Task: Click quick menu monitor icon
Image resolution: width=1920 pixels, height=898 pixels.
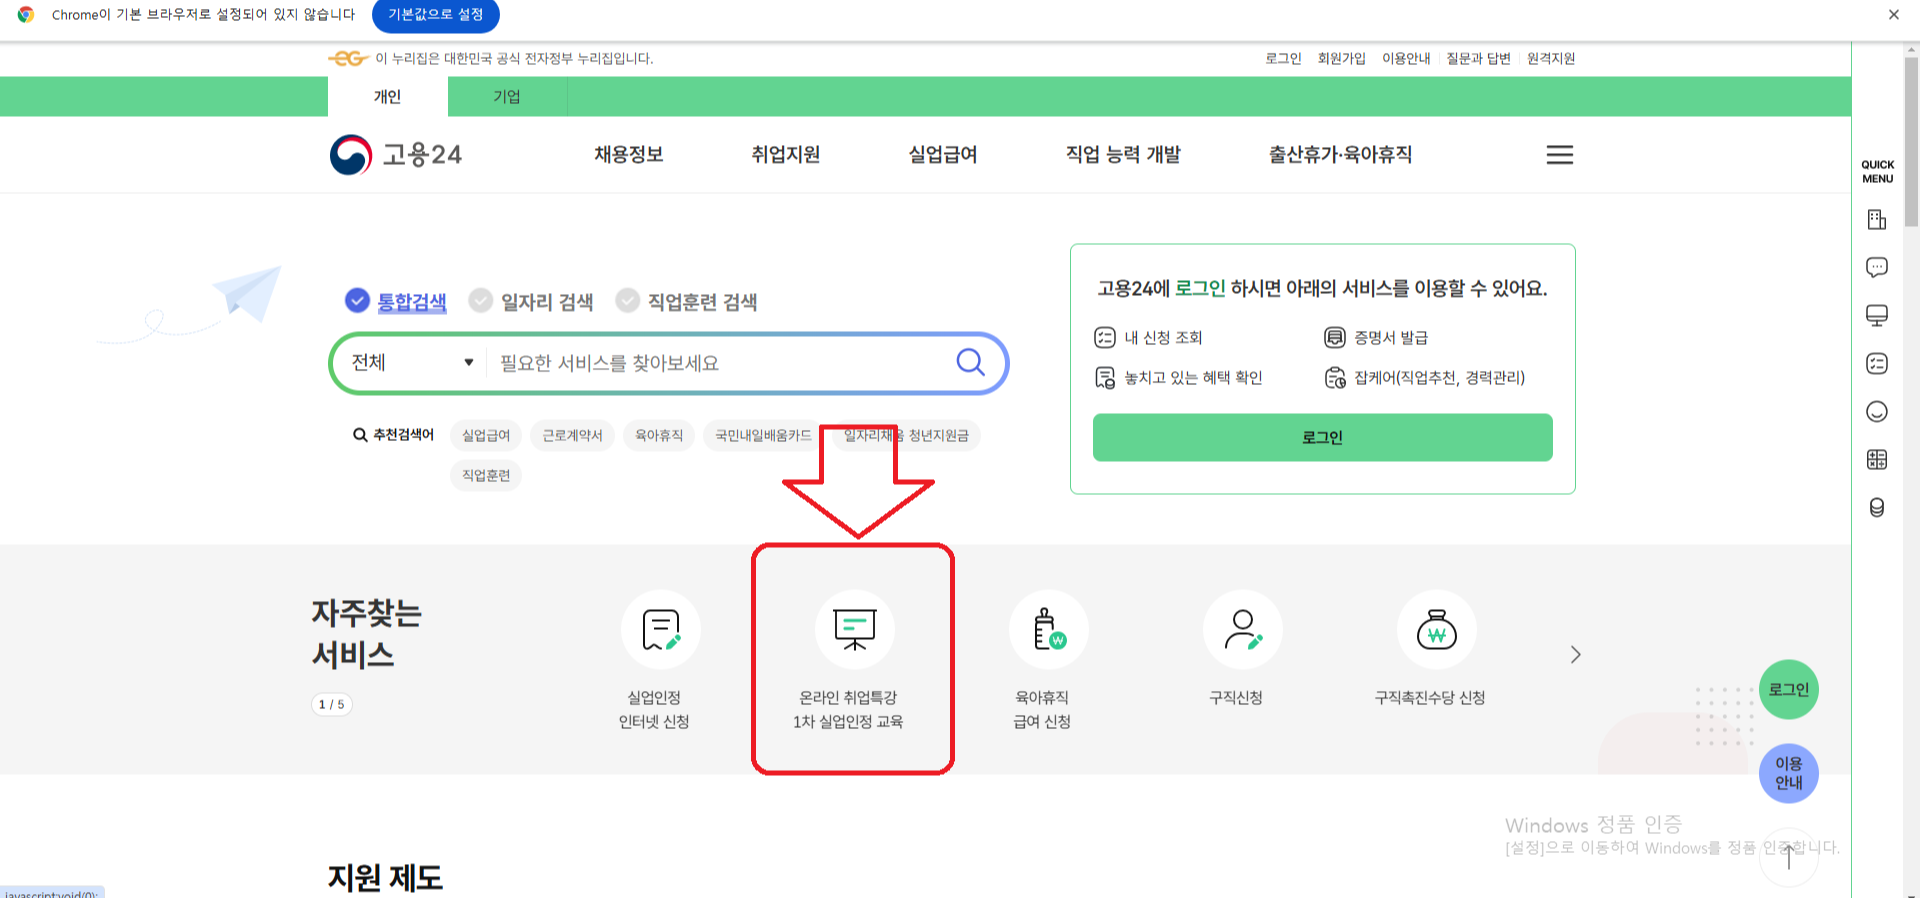Action: pos(1877,316)
